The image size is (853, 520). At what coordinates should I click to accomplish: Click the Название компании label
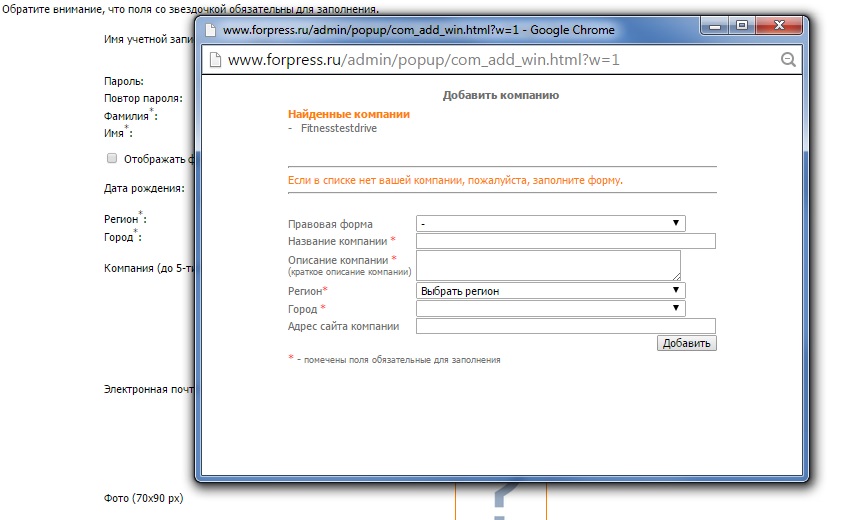click(x=337, y=241)
